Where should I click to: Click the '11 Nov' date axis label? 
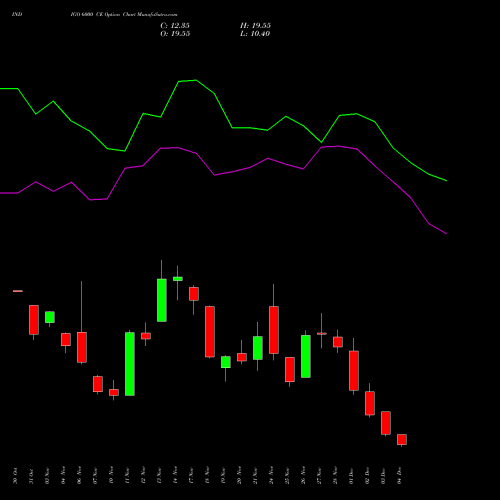[x=127, y=476]
